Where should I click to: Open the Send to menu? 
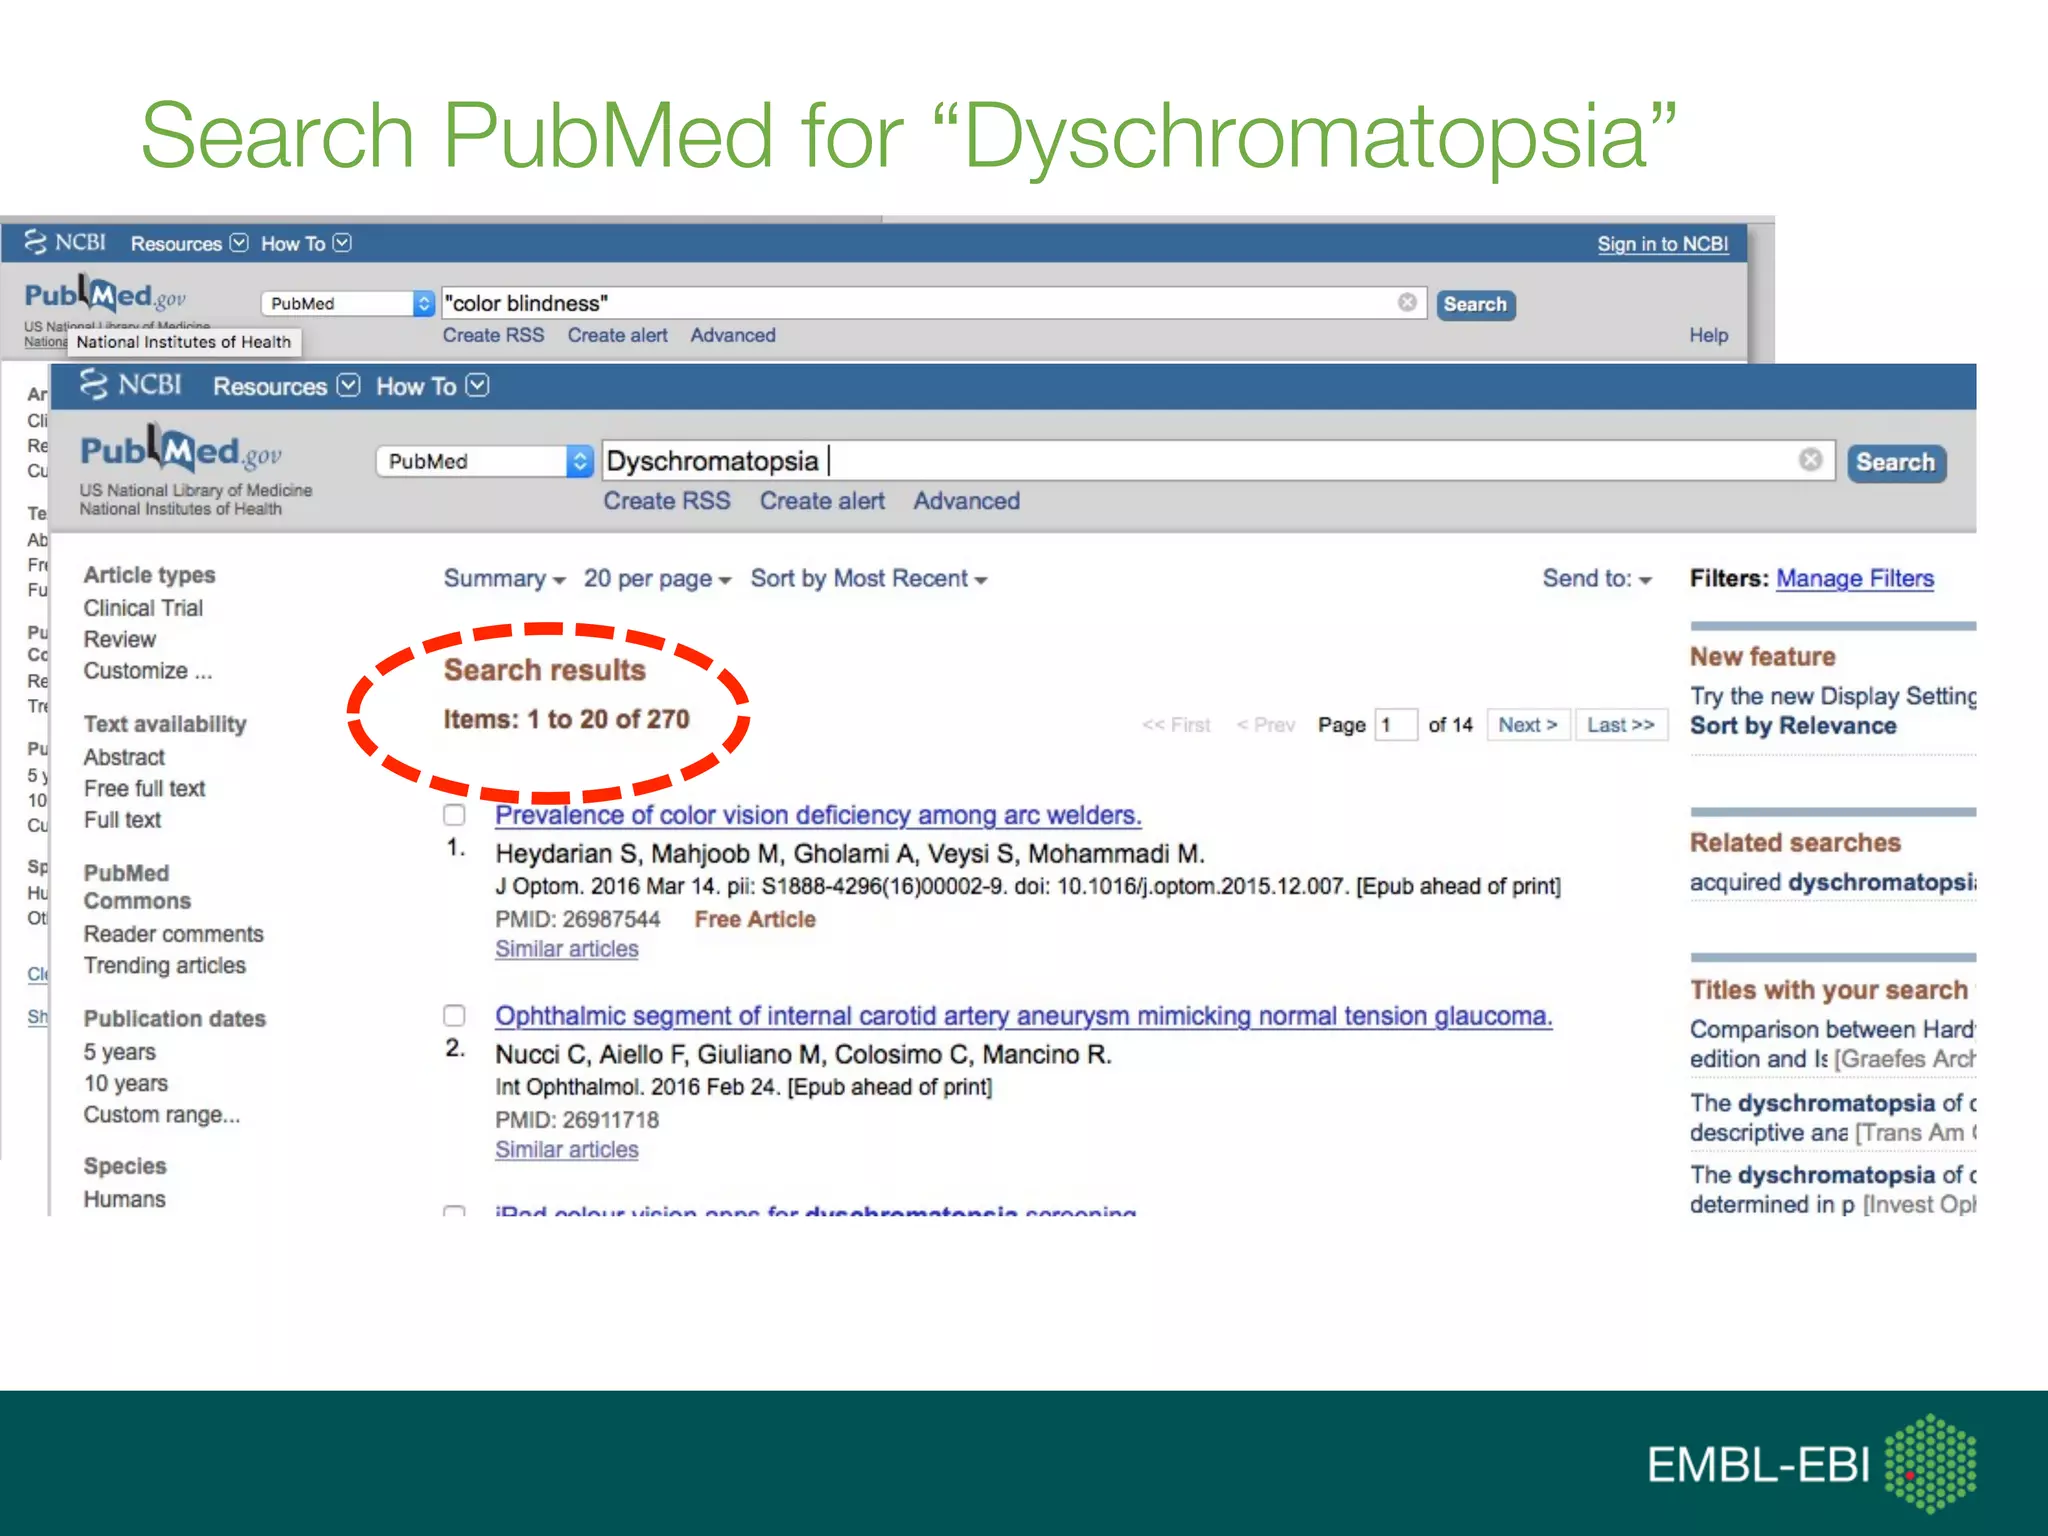tap(1597, 579)
